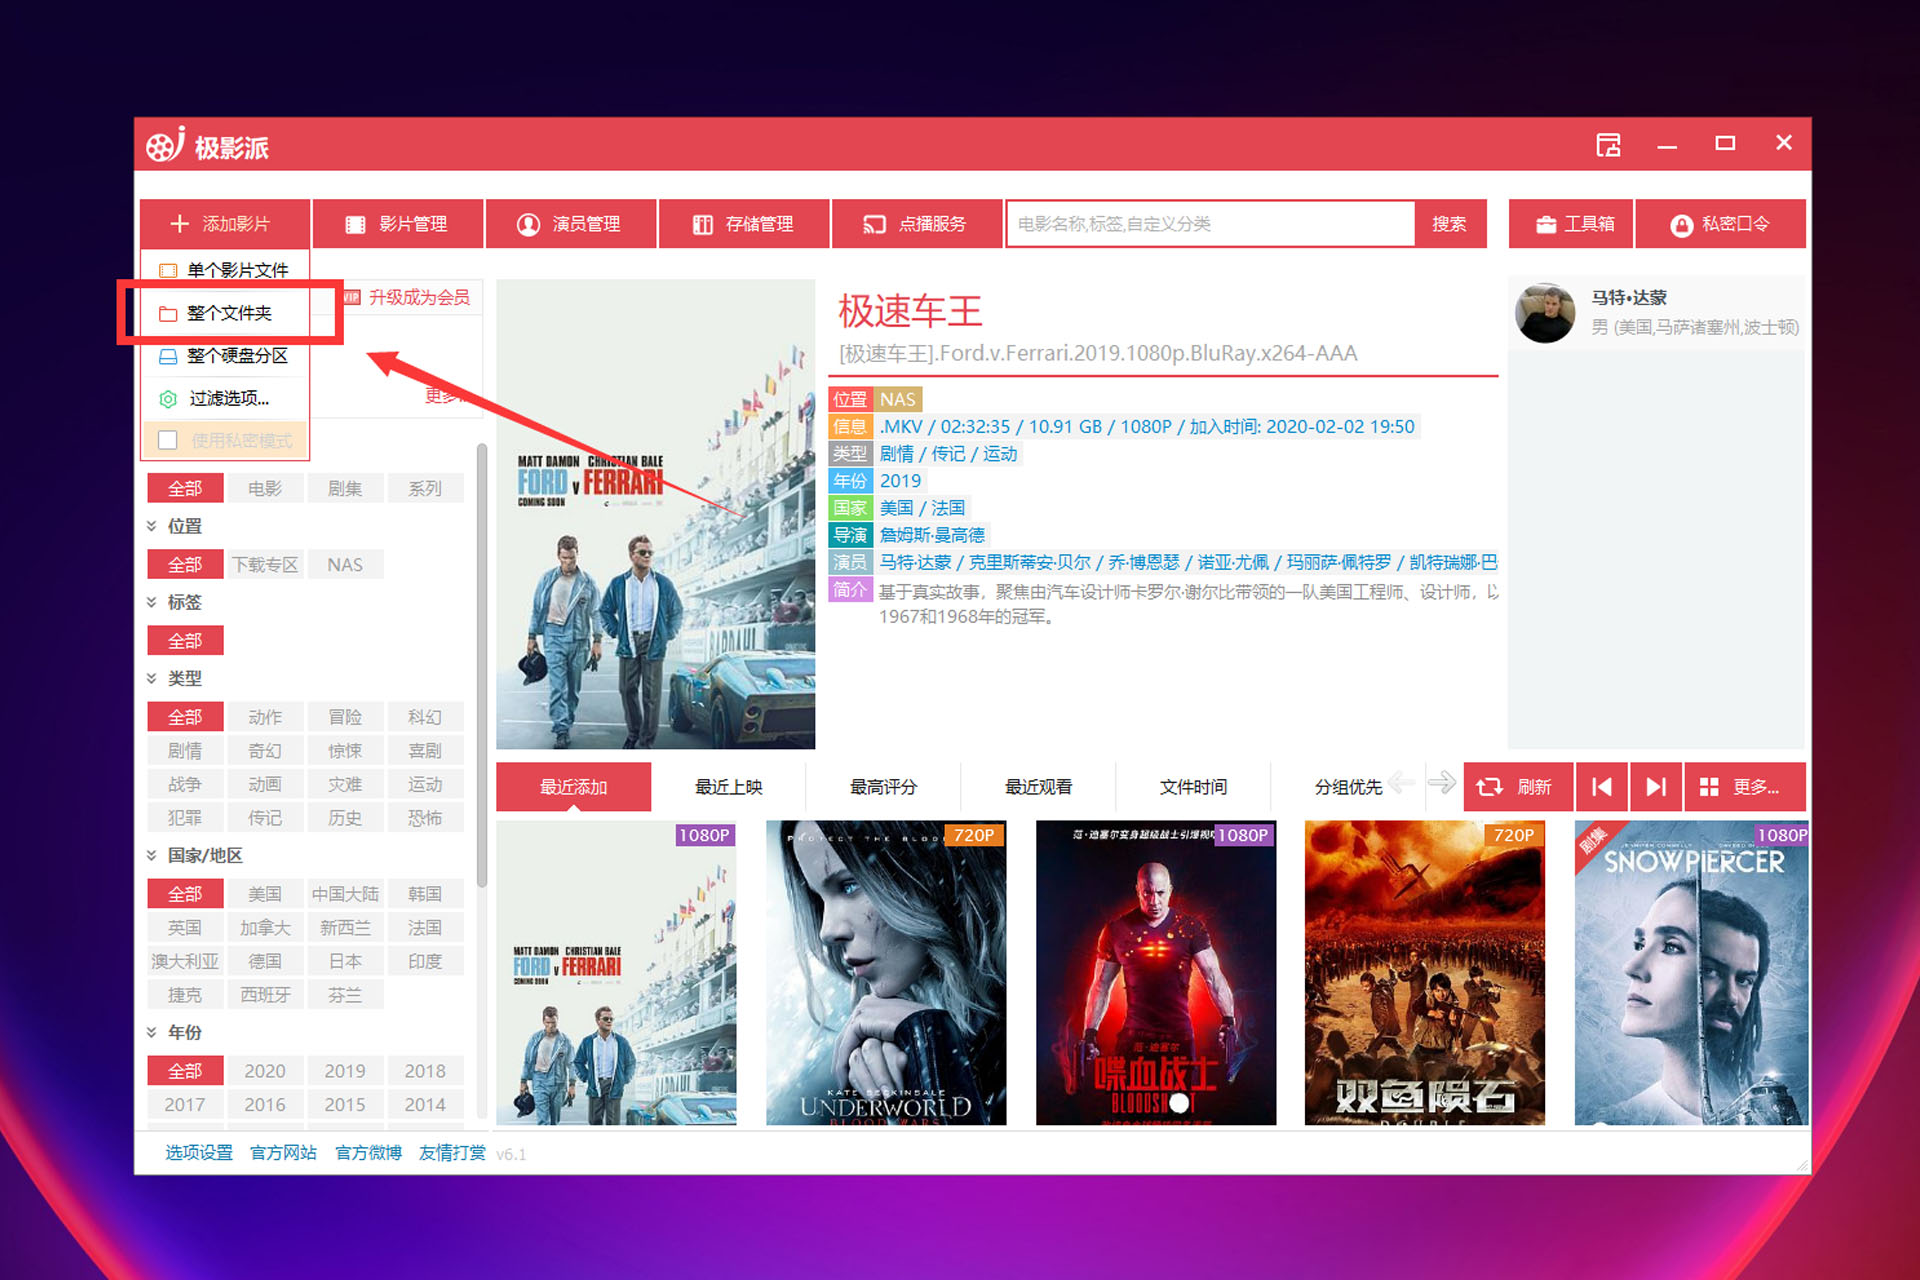This screenshot has width=1920, height=1280.
Task: Filter by the Series (系列) category
Action: click(425, 488)
